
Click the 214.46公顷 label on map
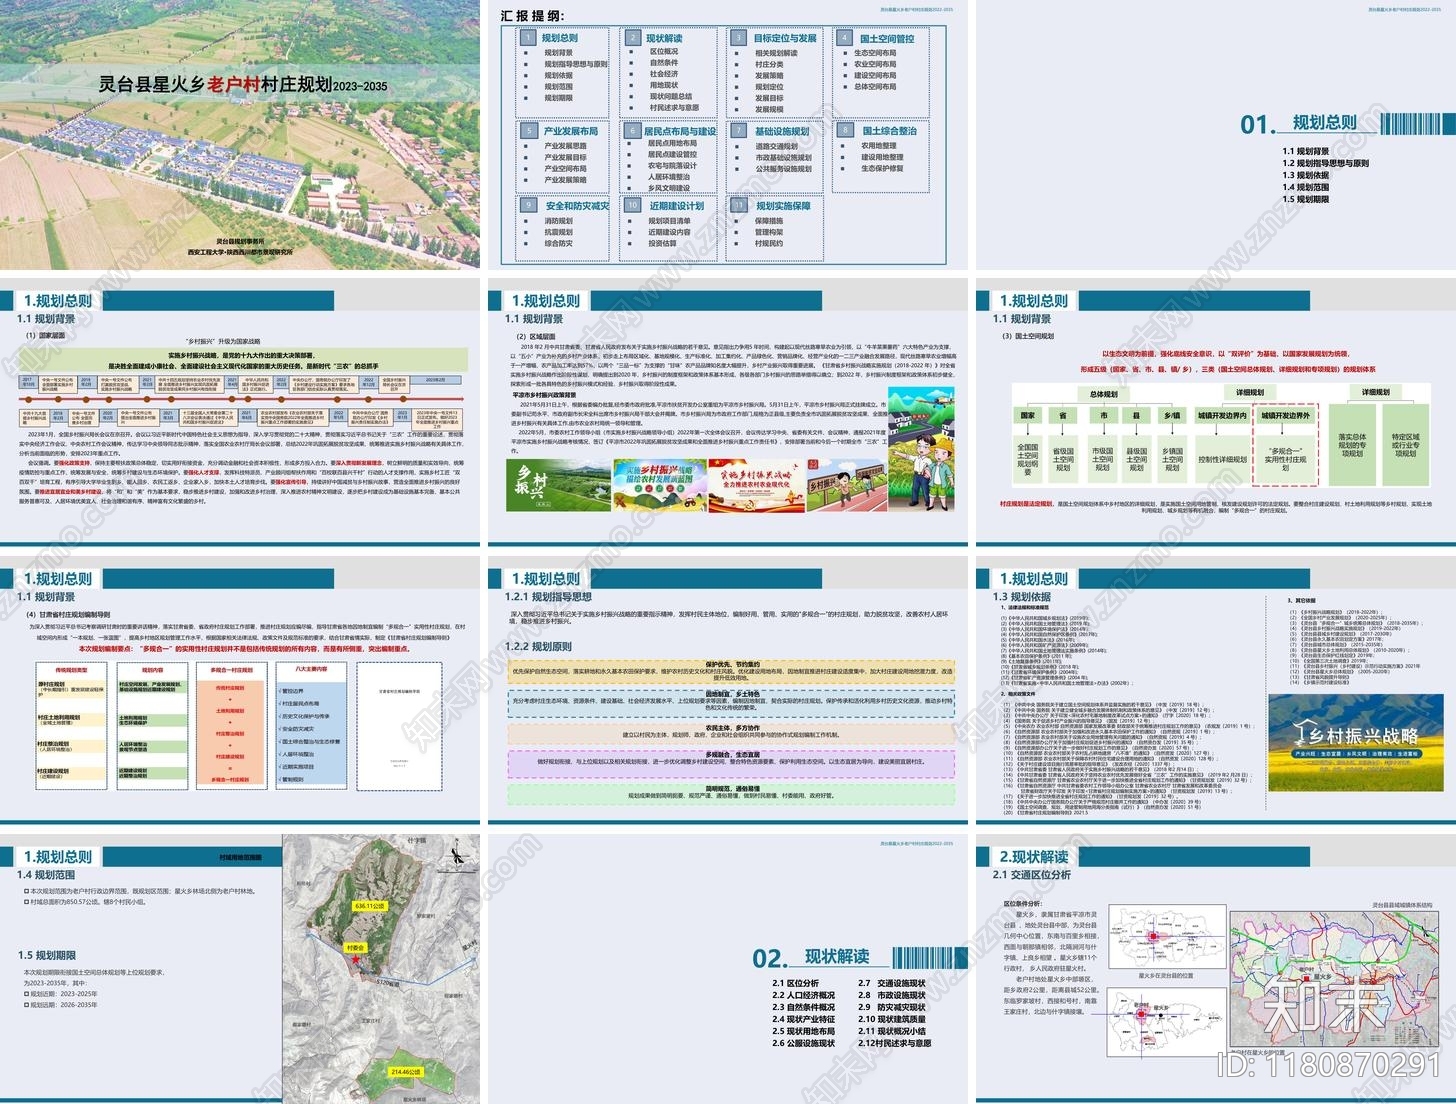pyautogui.click(x=407, y=1071)
